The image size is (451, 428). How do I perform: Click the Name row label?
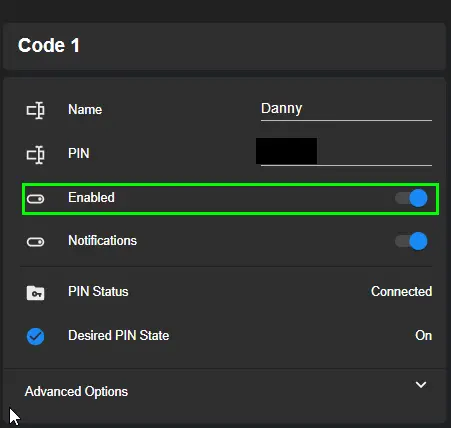[85, 110]
